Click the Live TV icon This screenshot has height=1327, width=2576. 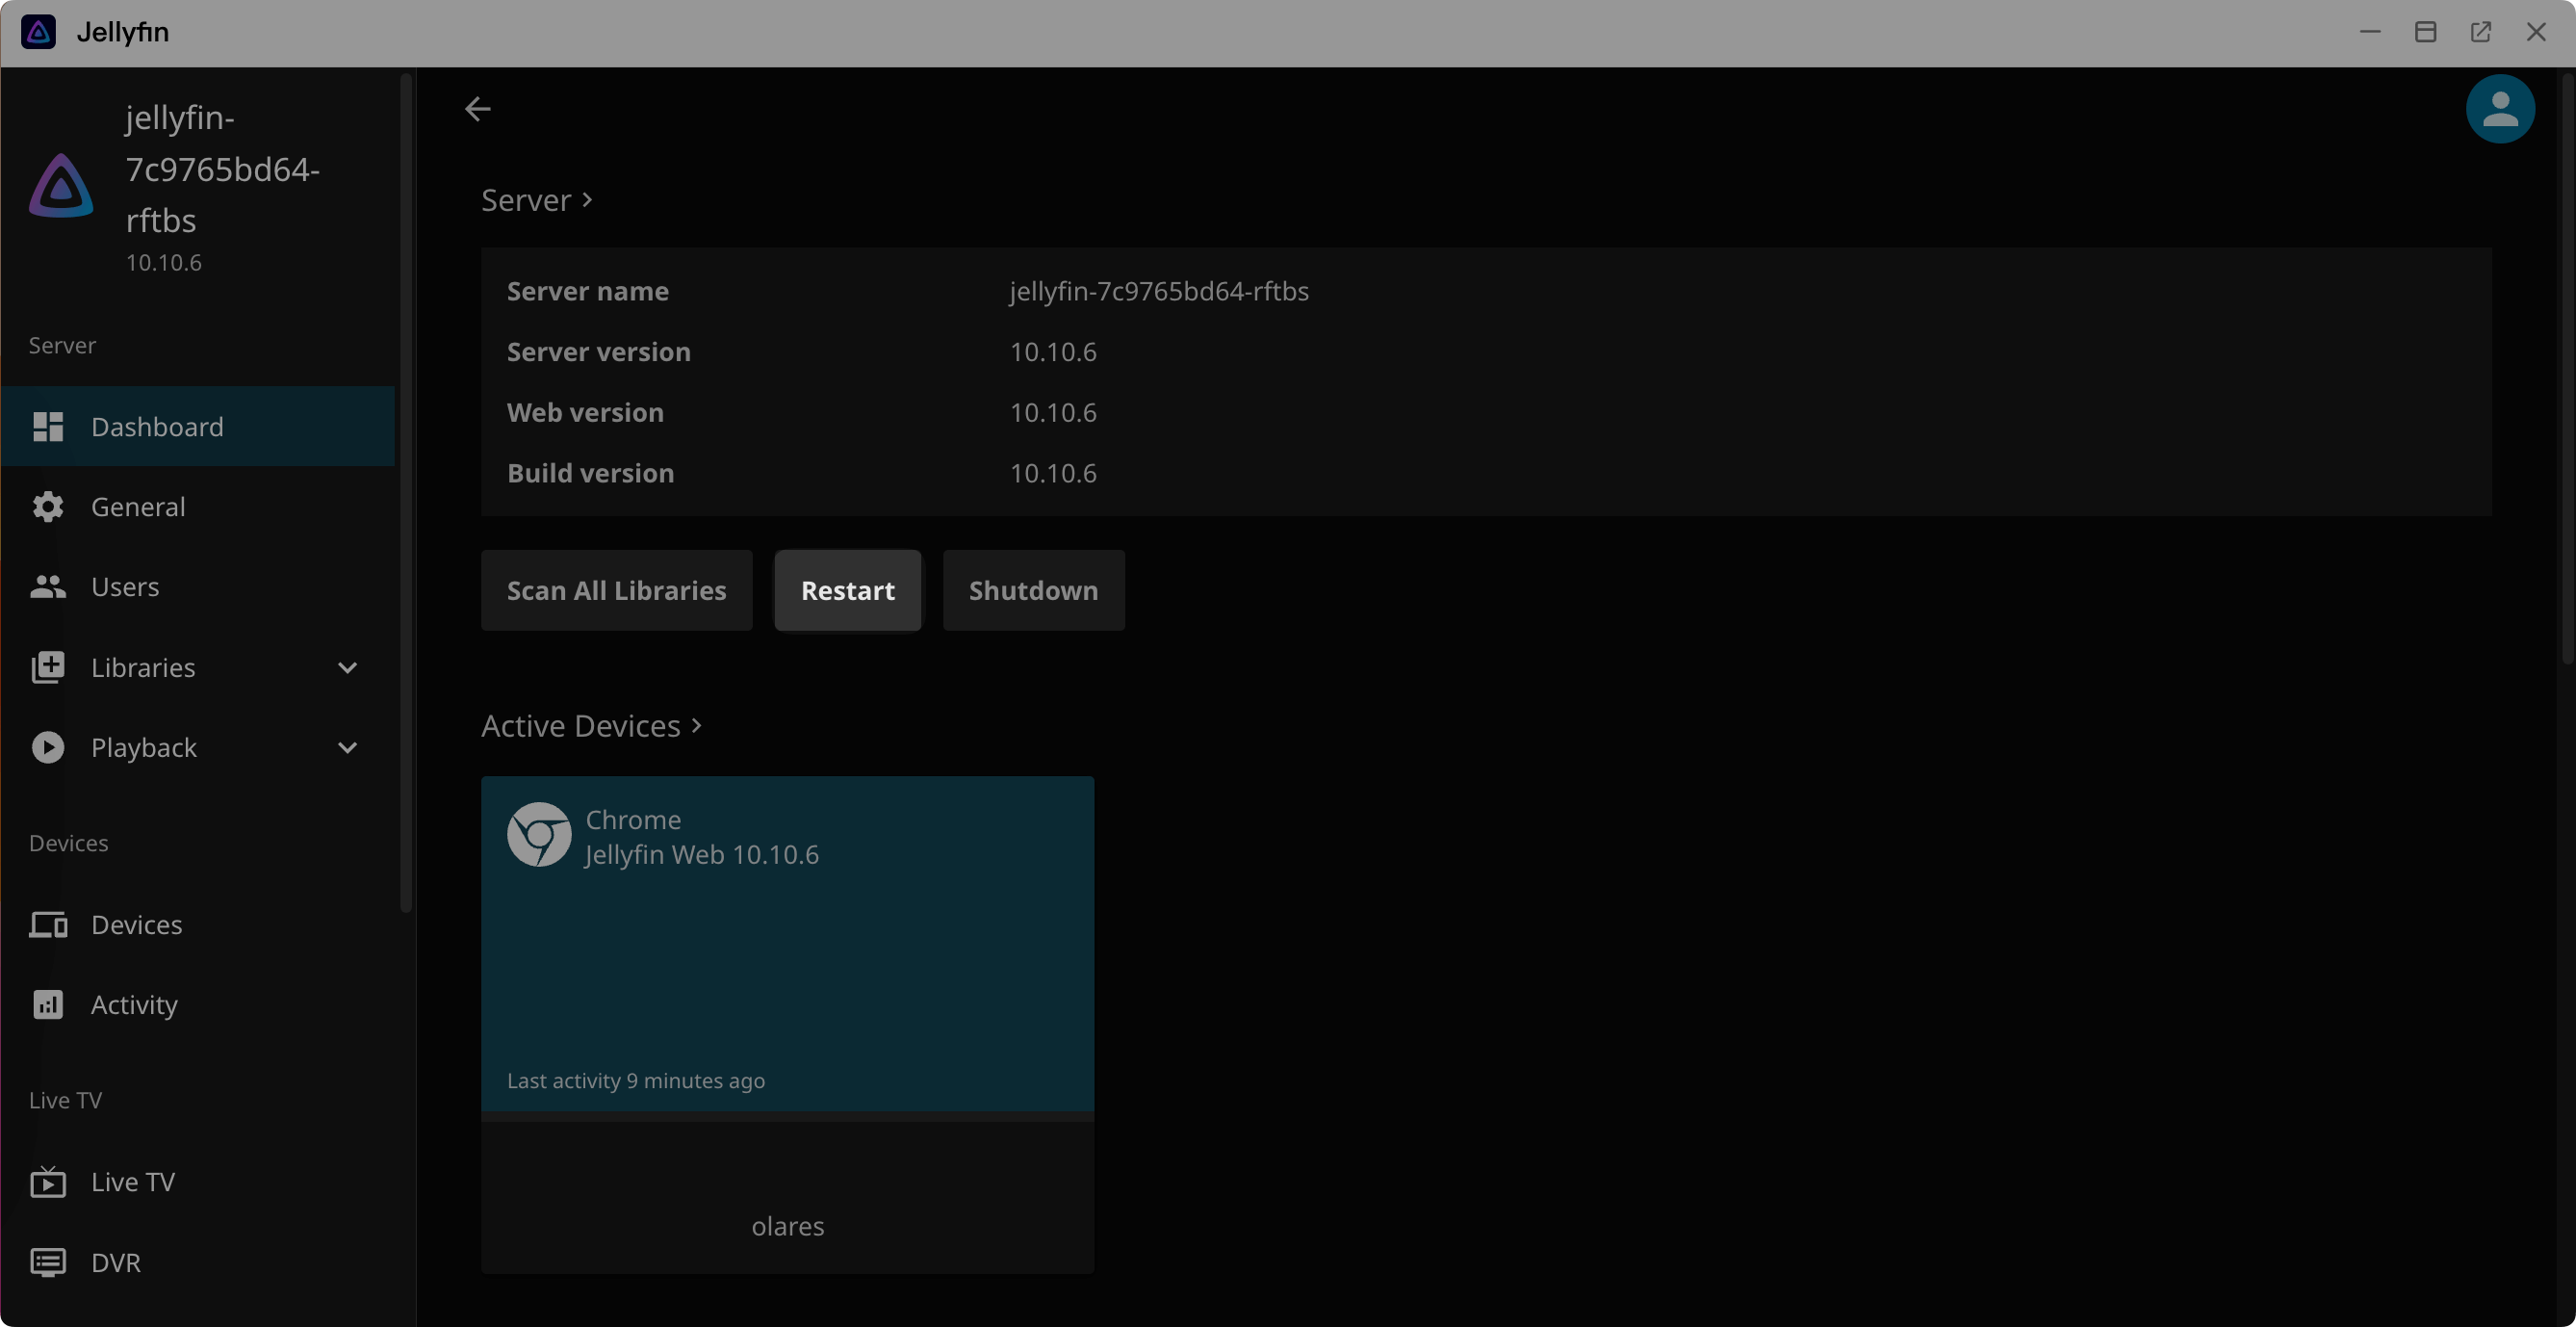click(x=48, y=1182)
